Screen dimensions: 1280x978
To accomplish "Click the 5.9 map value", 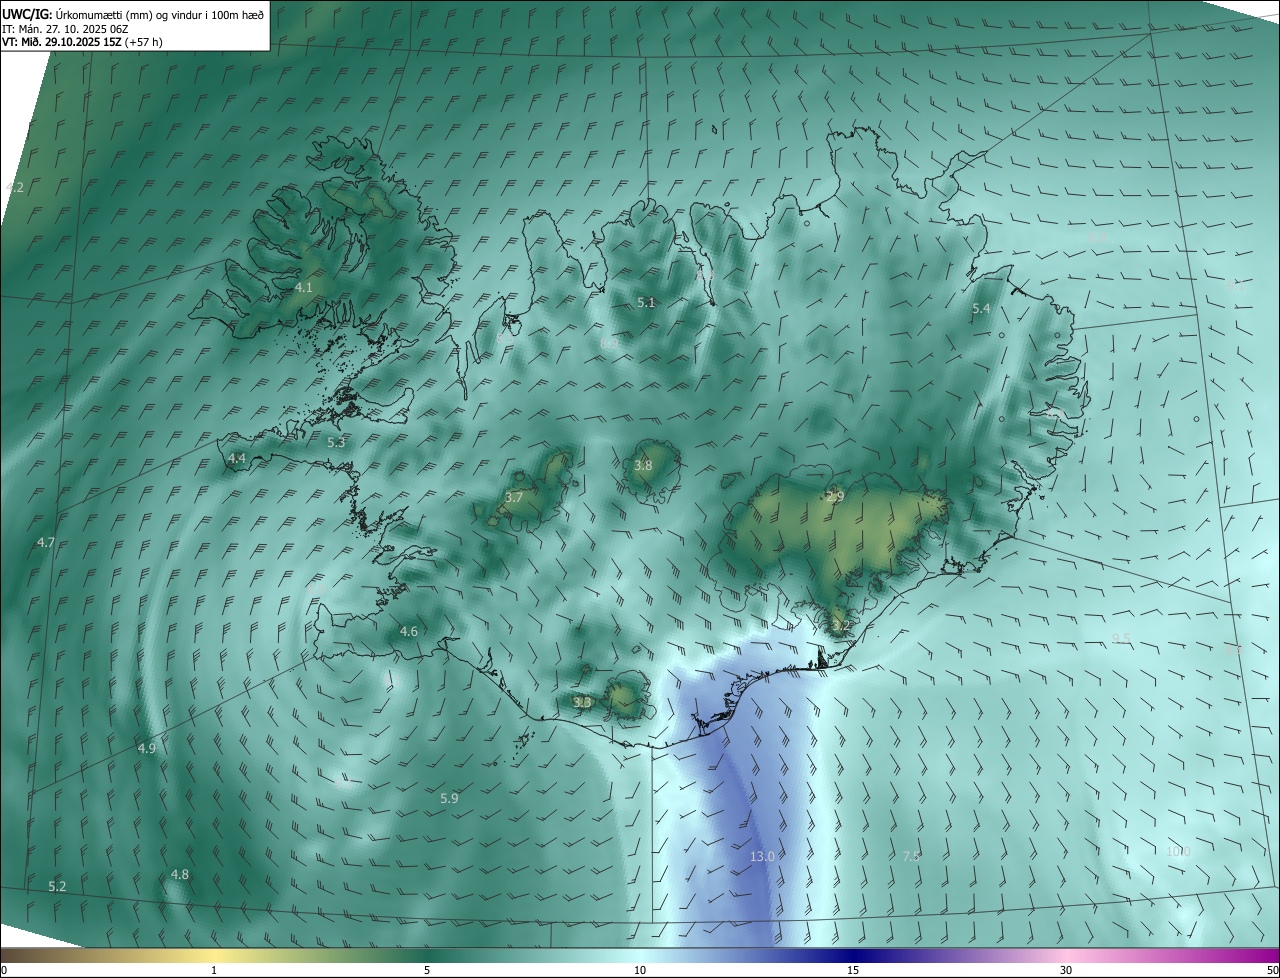I will (x=449, y=798).
